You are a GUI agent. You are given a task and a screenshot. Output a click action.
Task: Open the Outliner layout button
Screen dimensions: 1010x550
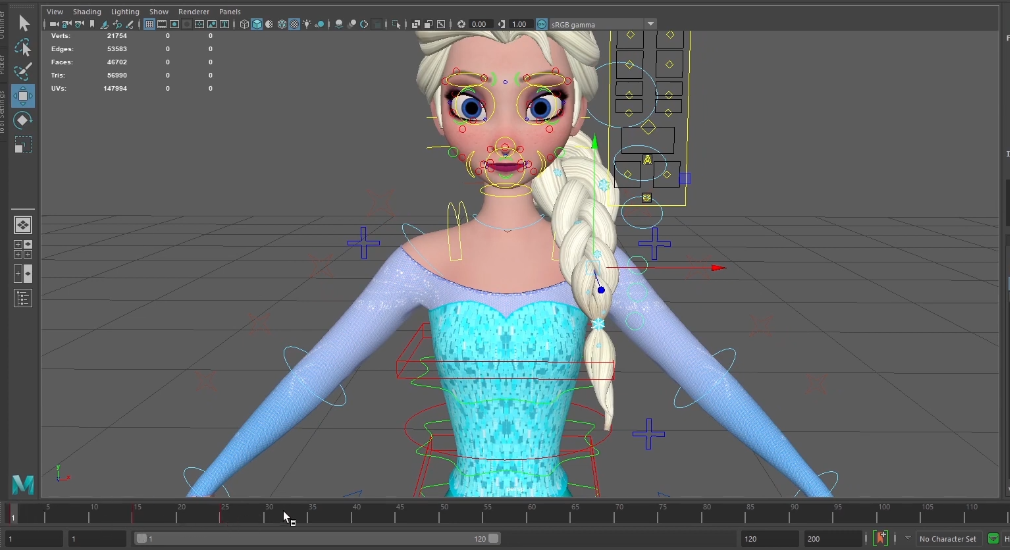pos(23,298)
